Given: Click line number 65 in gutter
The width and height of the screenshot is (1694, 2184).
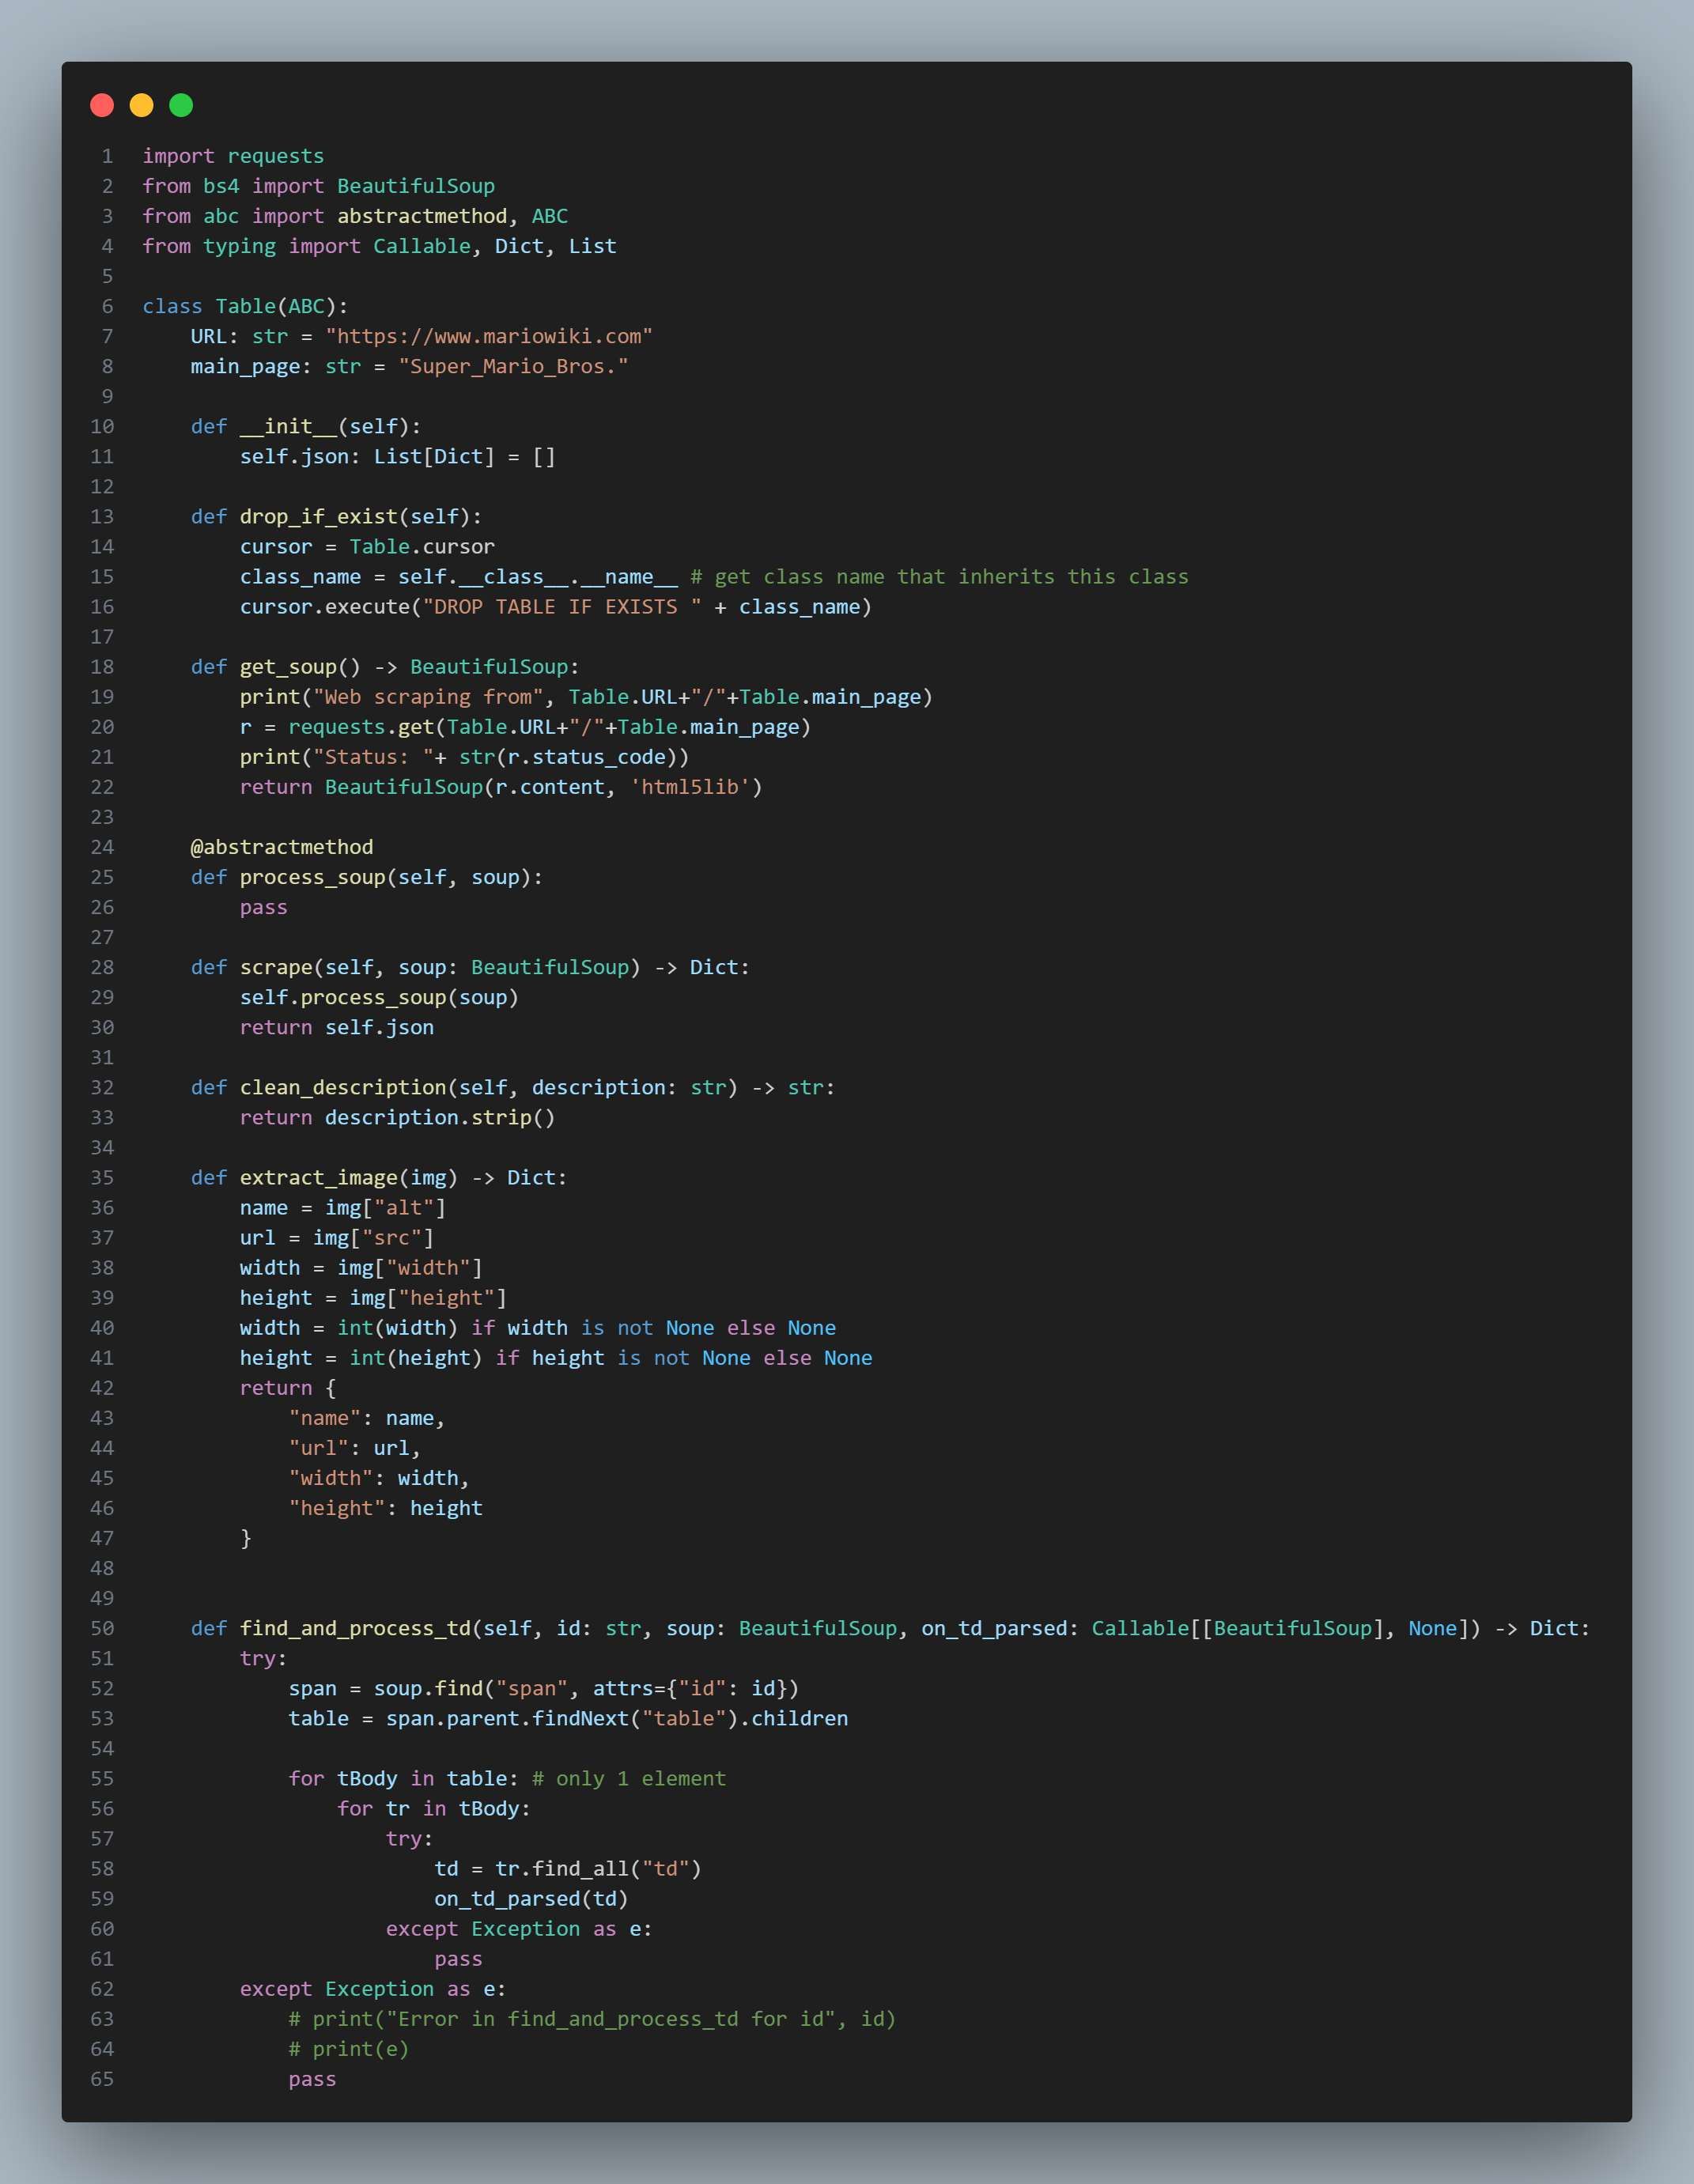Looking at the screenshot, I should [x=102, y=2079].
